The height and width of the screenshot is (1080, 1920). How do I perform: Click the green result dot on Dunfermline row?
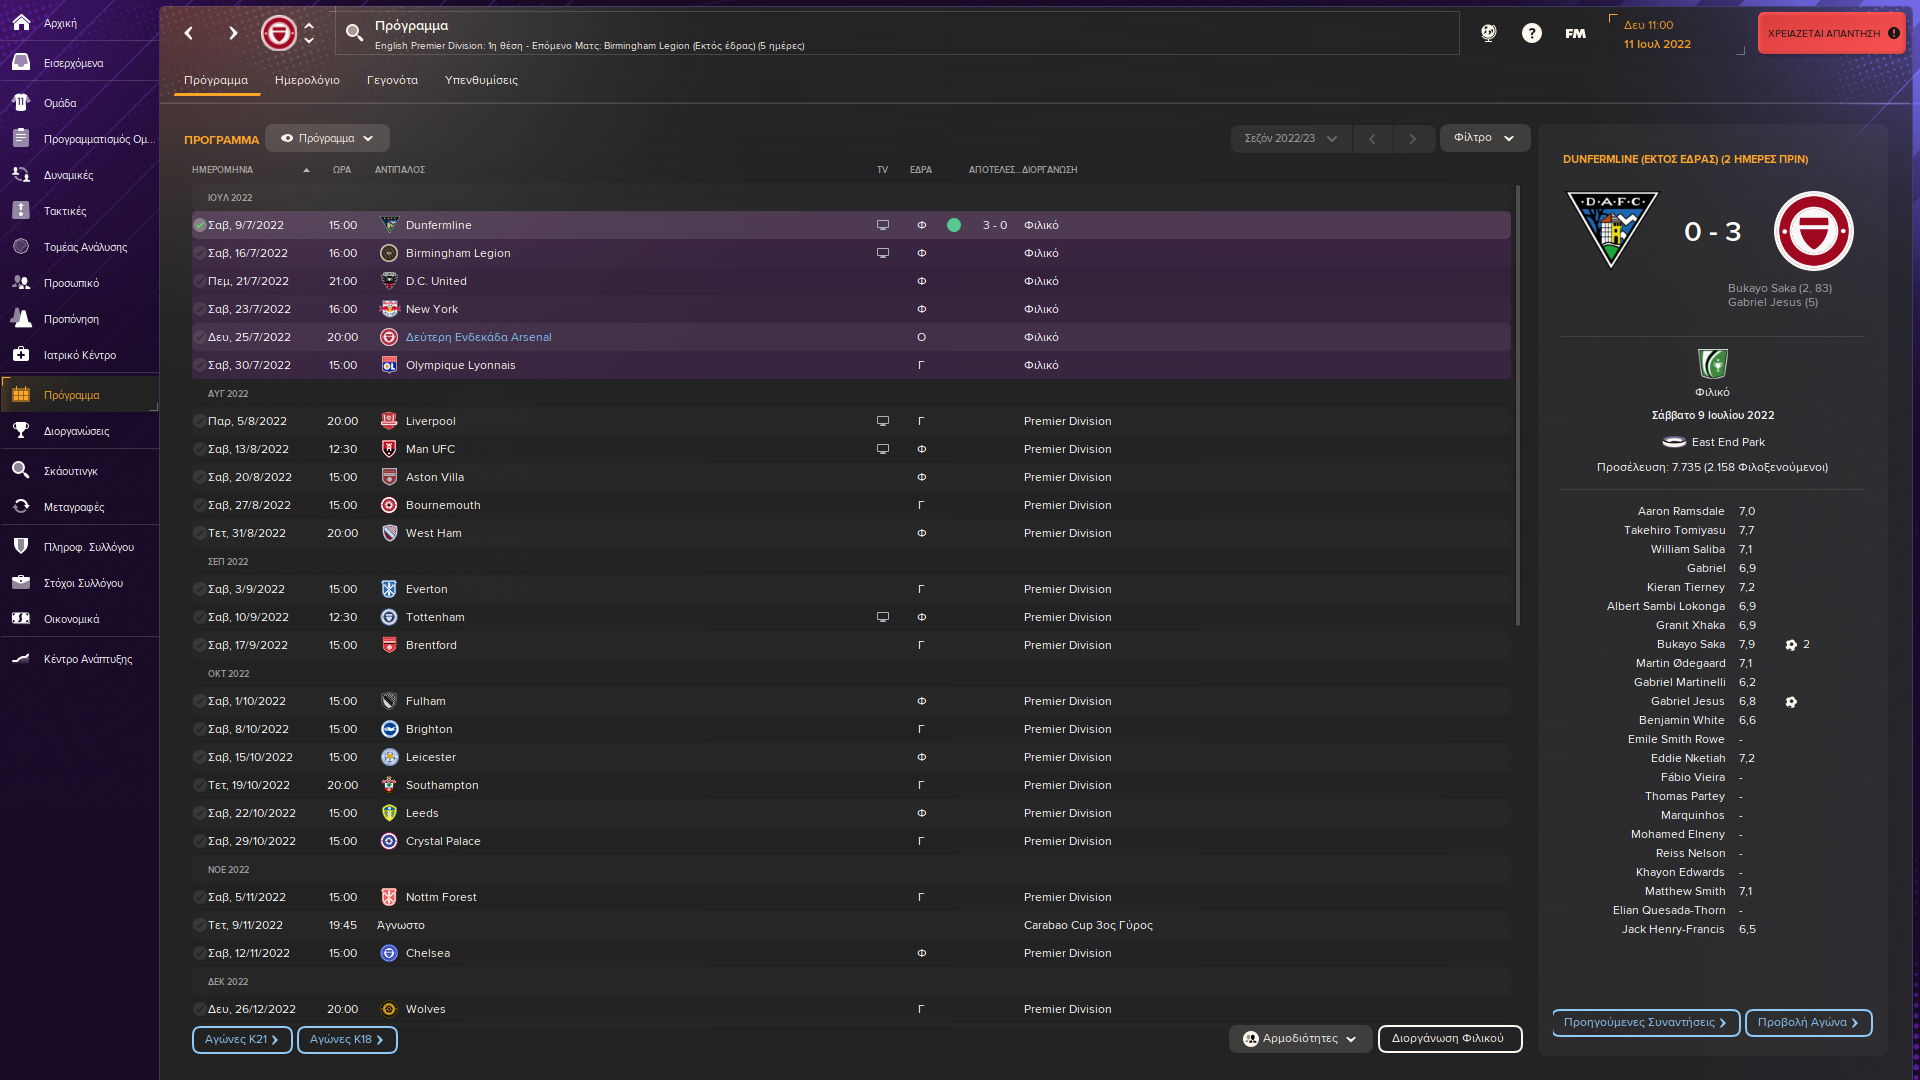pos(954,225)
